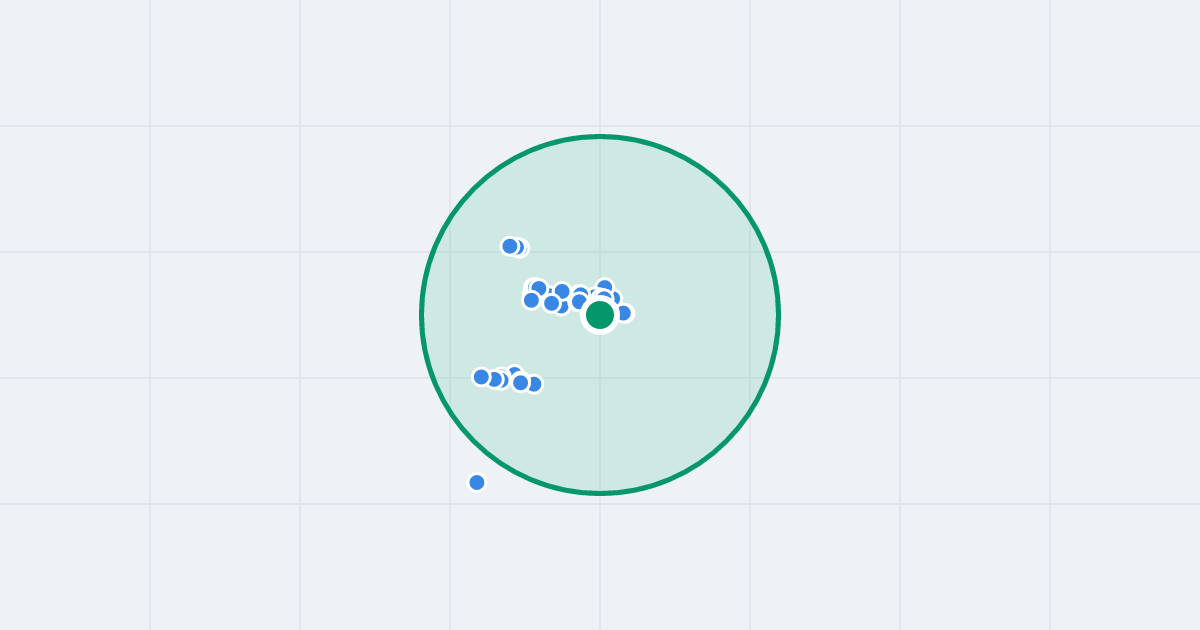
Task: Select the isolated blue marker outside the green circle
Action: tap(477, 482)
